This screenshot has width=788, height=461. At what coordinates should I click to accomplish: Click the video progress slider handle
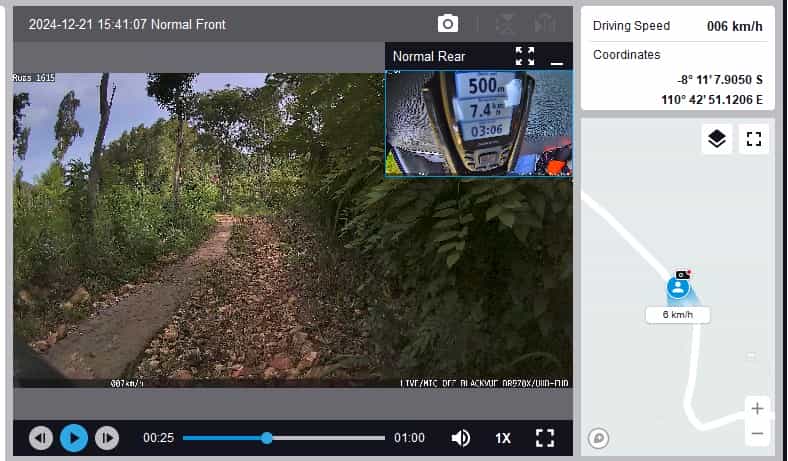coord(267,438)
